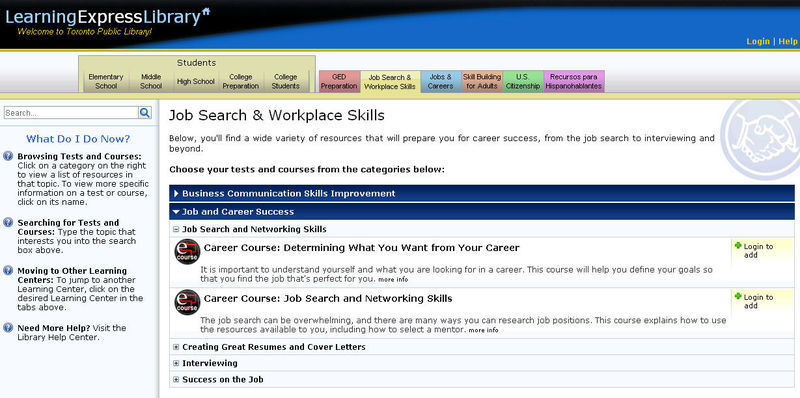Expand the Success on the Job subsection
This screenshot has width=800, height=398.
(176, 380)
